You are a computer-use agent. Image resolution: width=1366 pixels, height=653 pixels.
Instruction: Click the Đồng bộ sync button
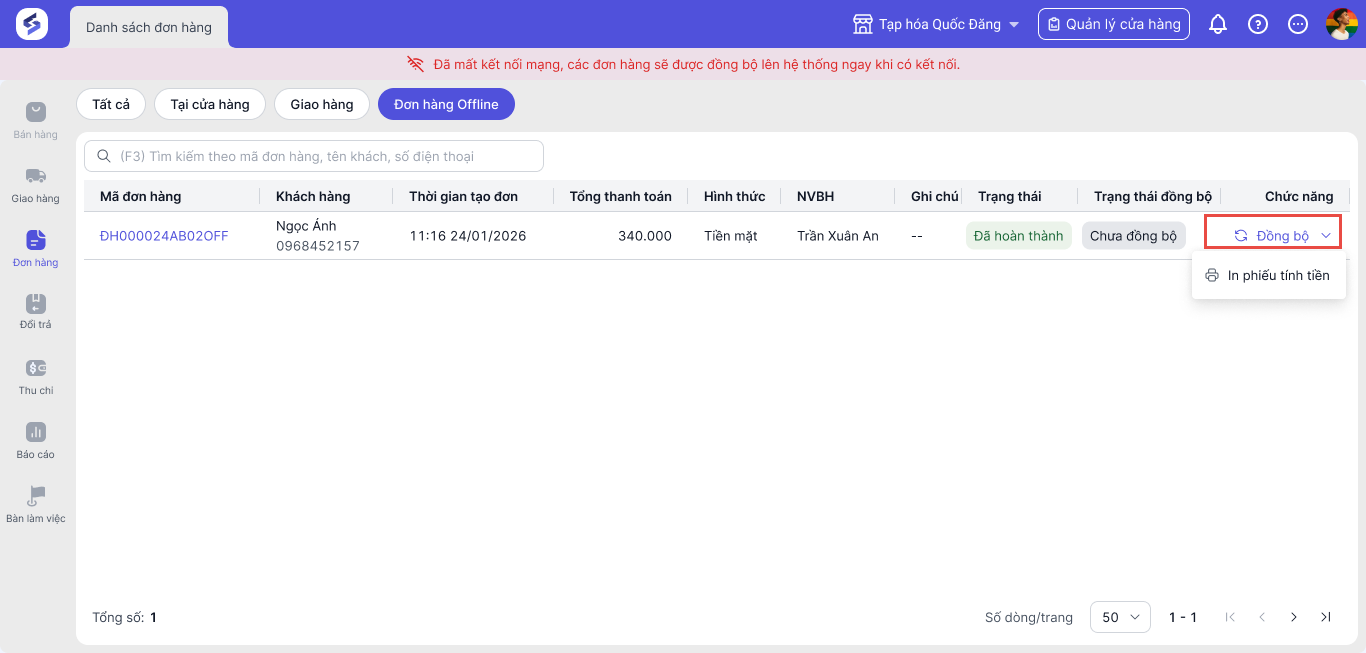[x=1271, y=236]
